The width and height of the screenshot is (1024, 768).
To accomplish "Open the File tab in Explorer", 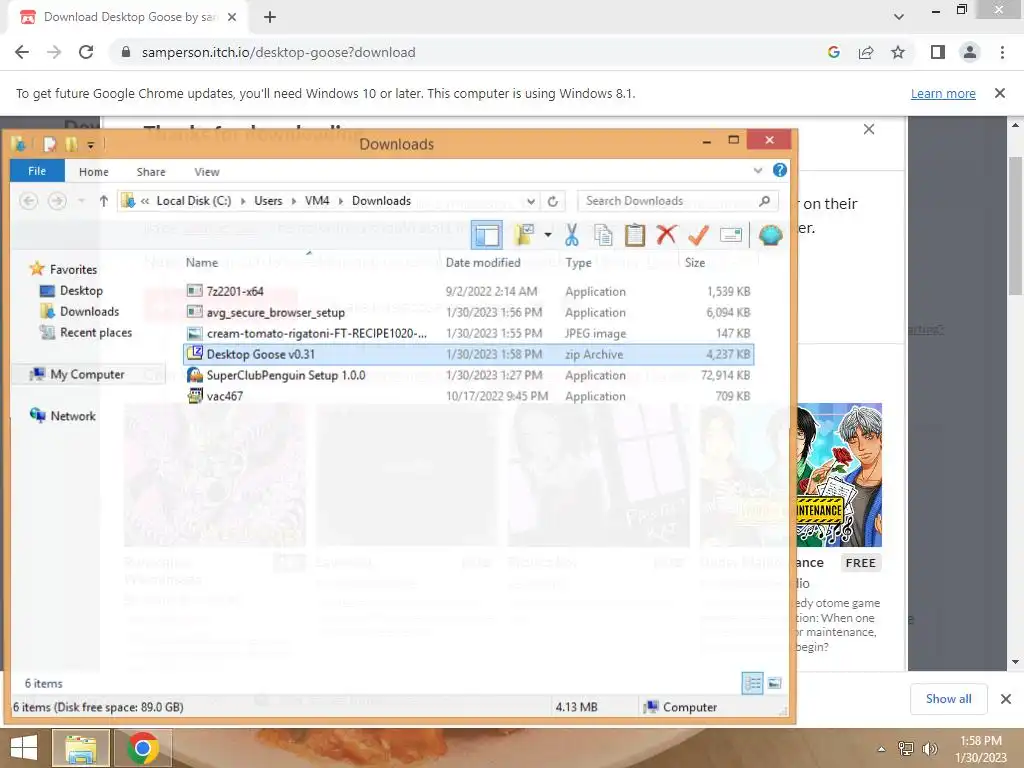I will (x=37, y=171).
